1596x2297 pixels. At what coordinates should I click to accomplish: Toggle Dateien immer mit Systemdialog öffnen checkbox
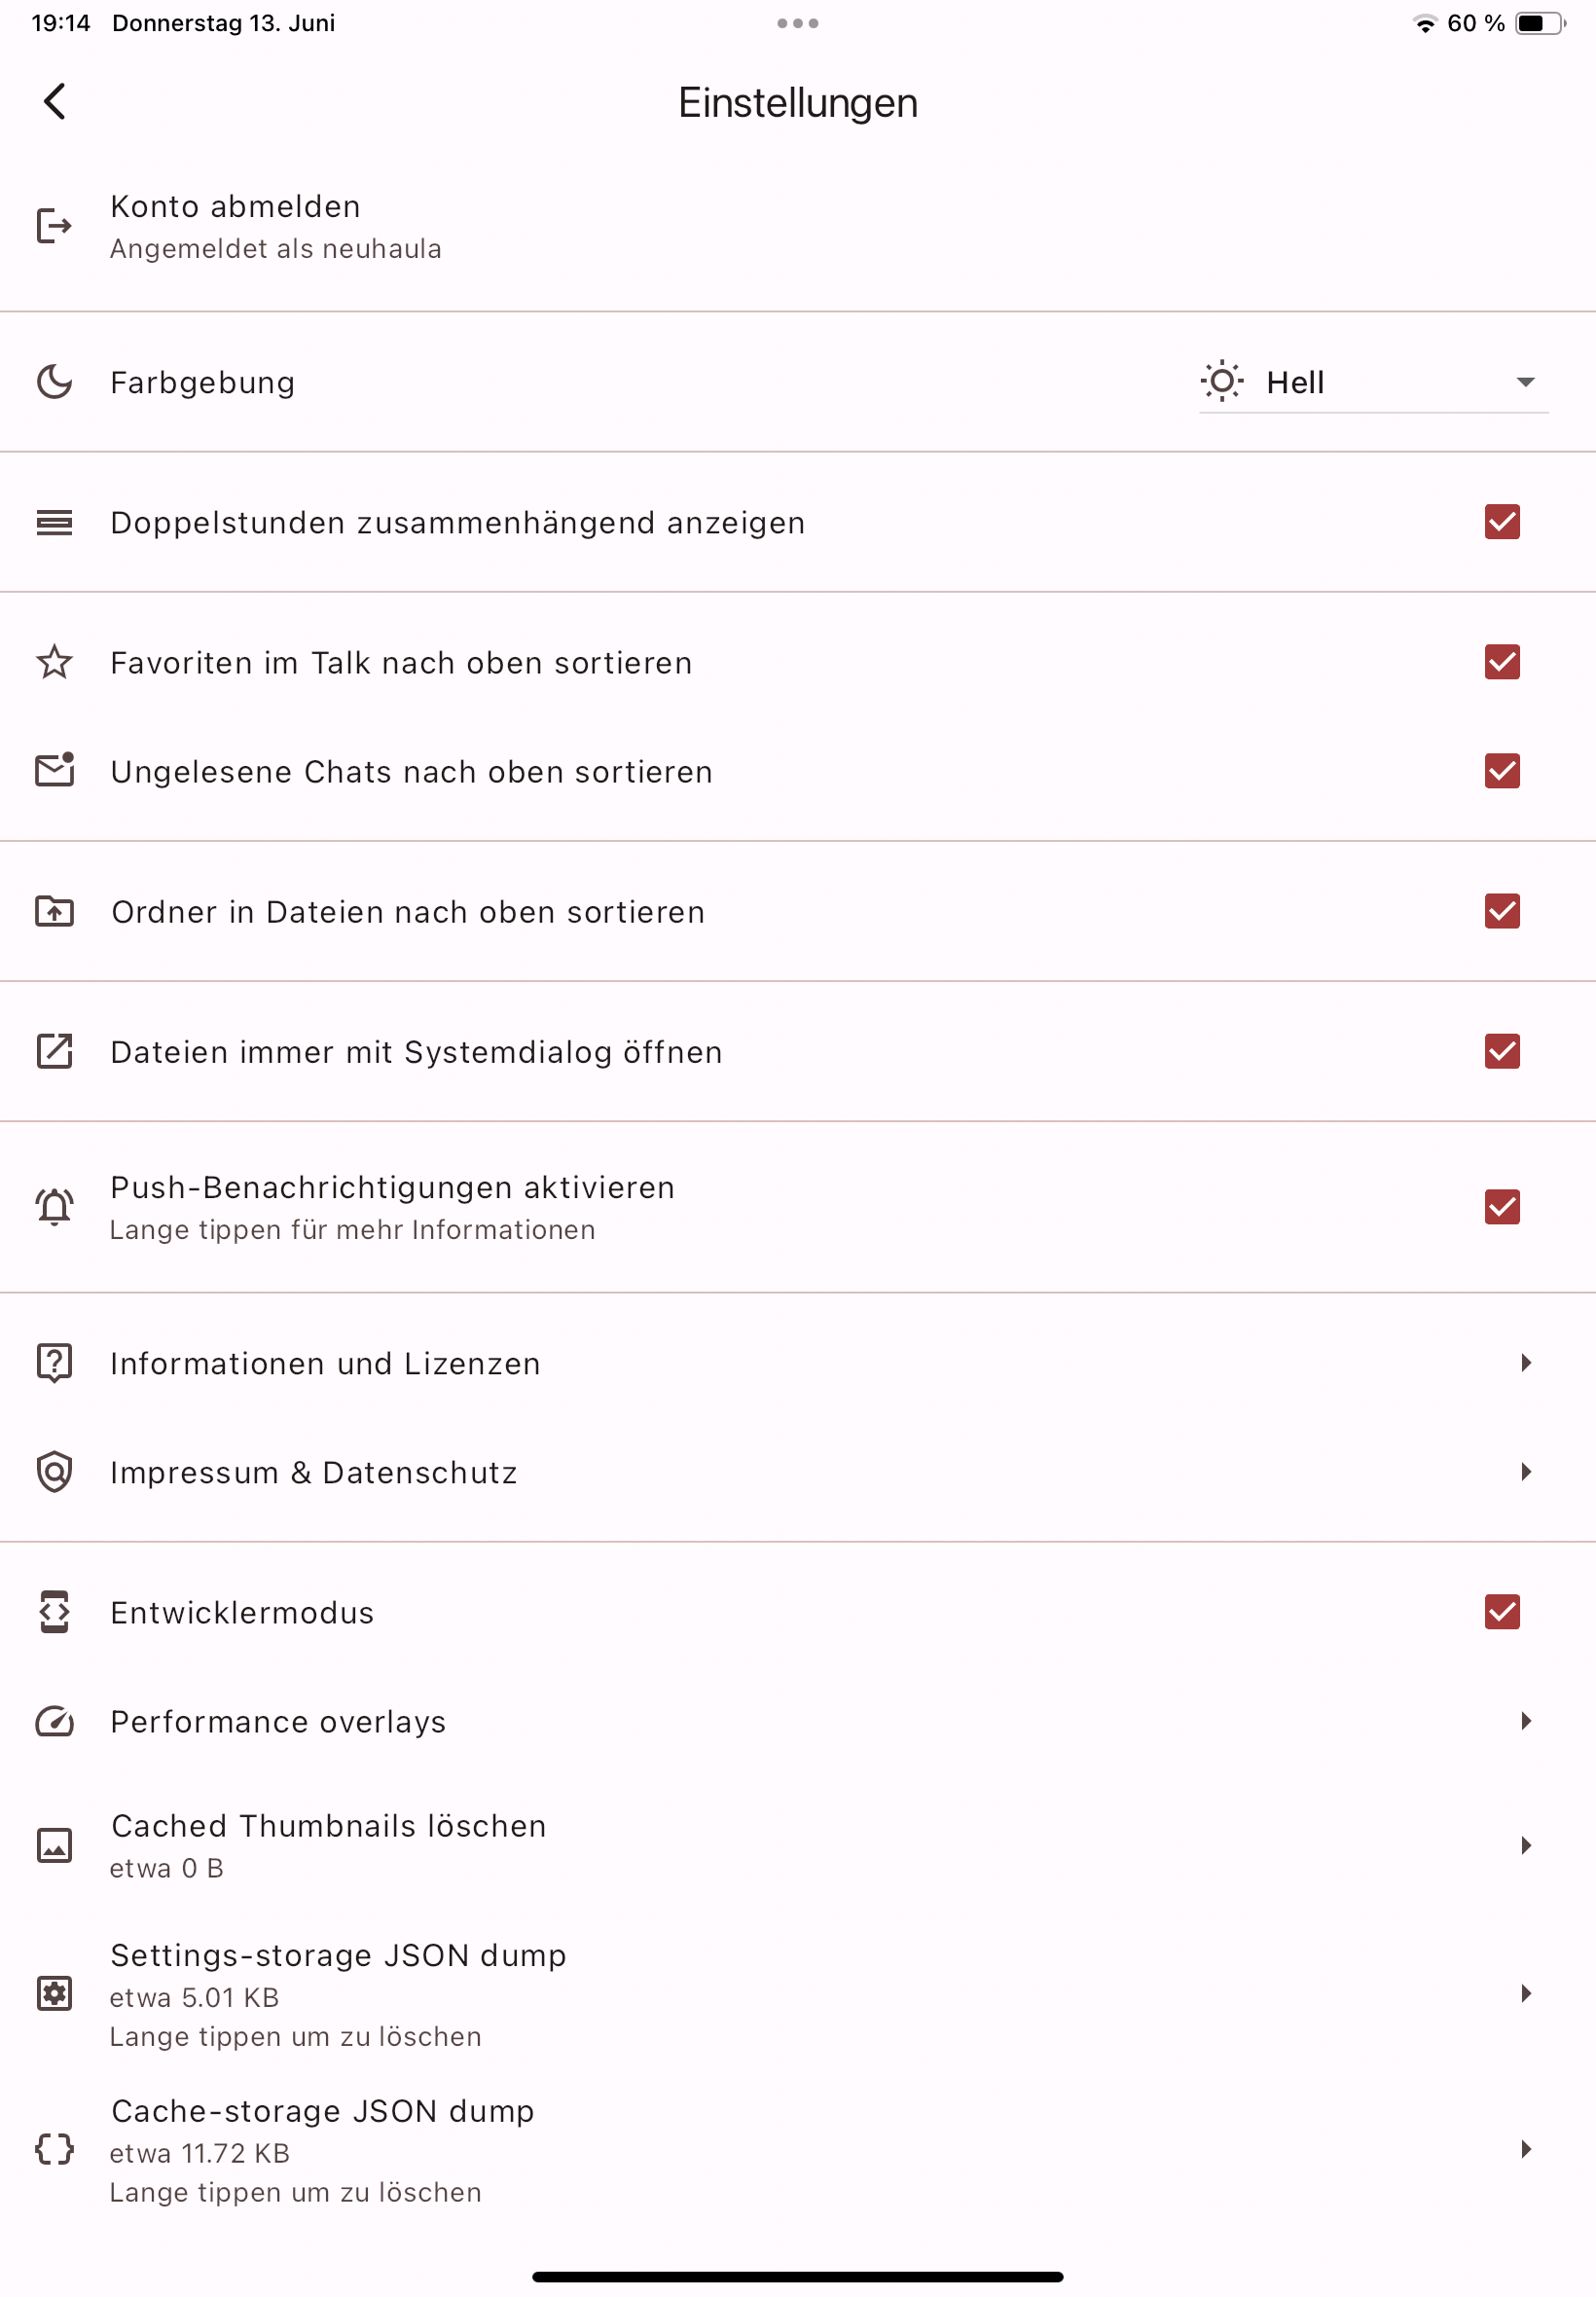tap(1502, 1051)
